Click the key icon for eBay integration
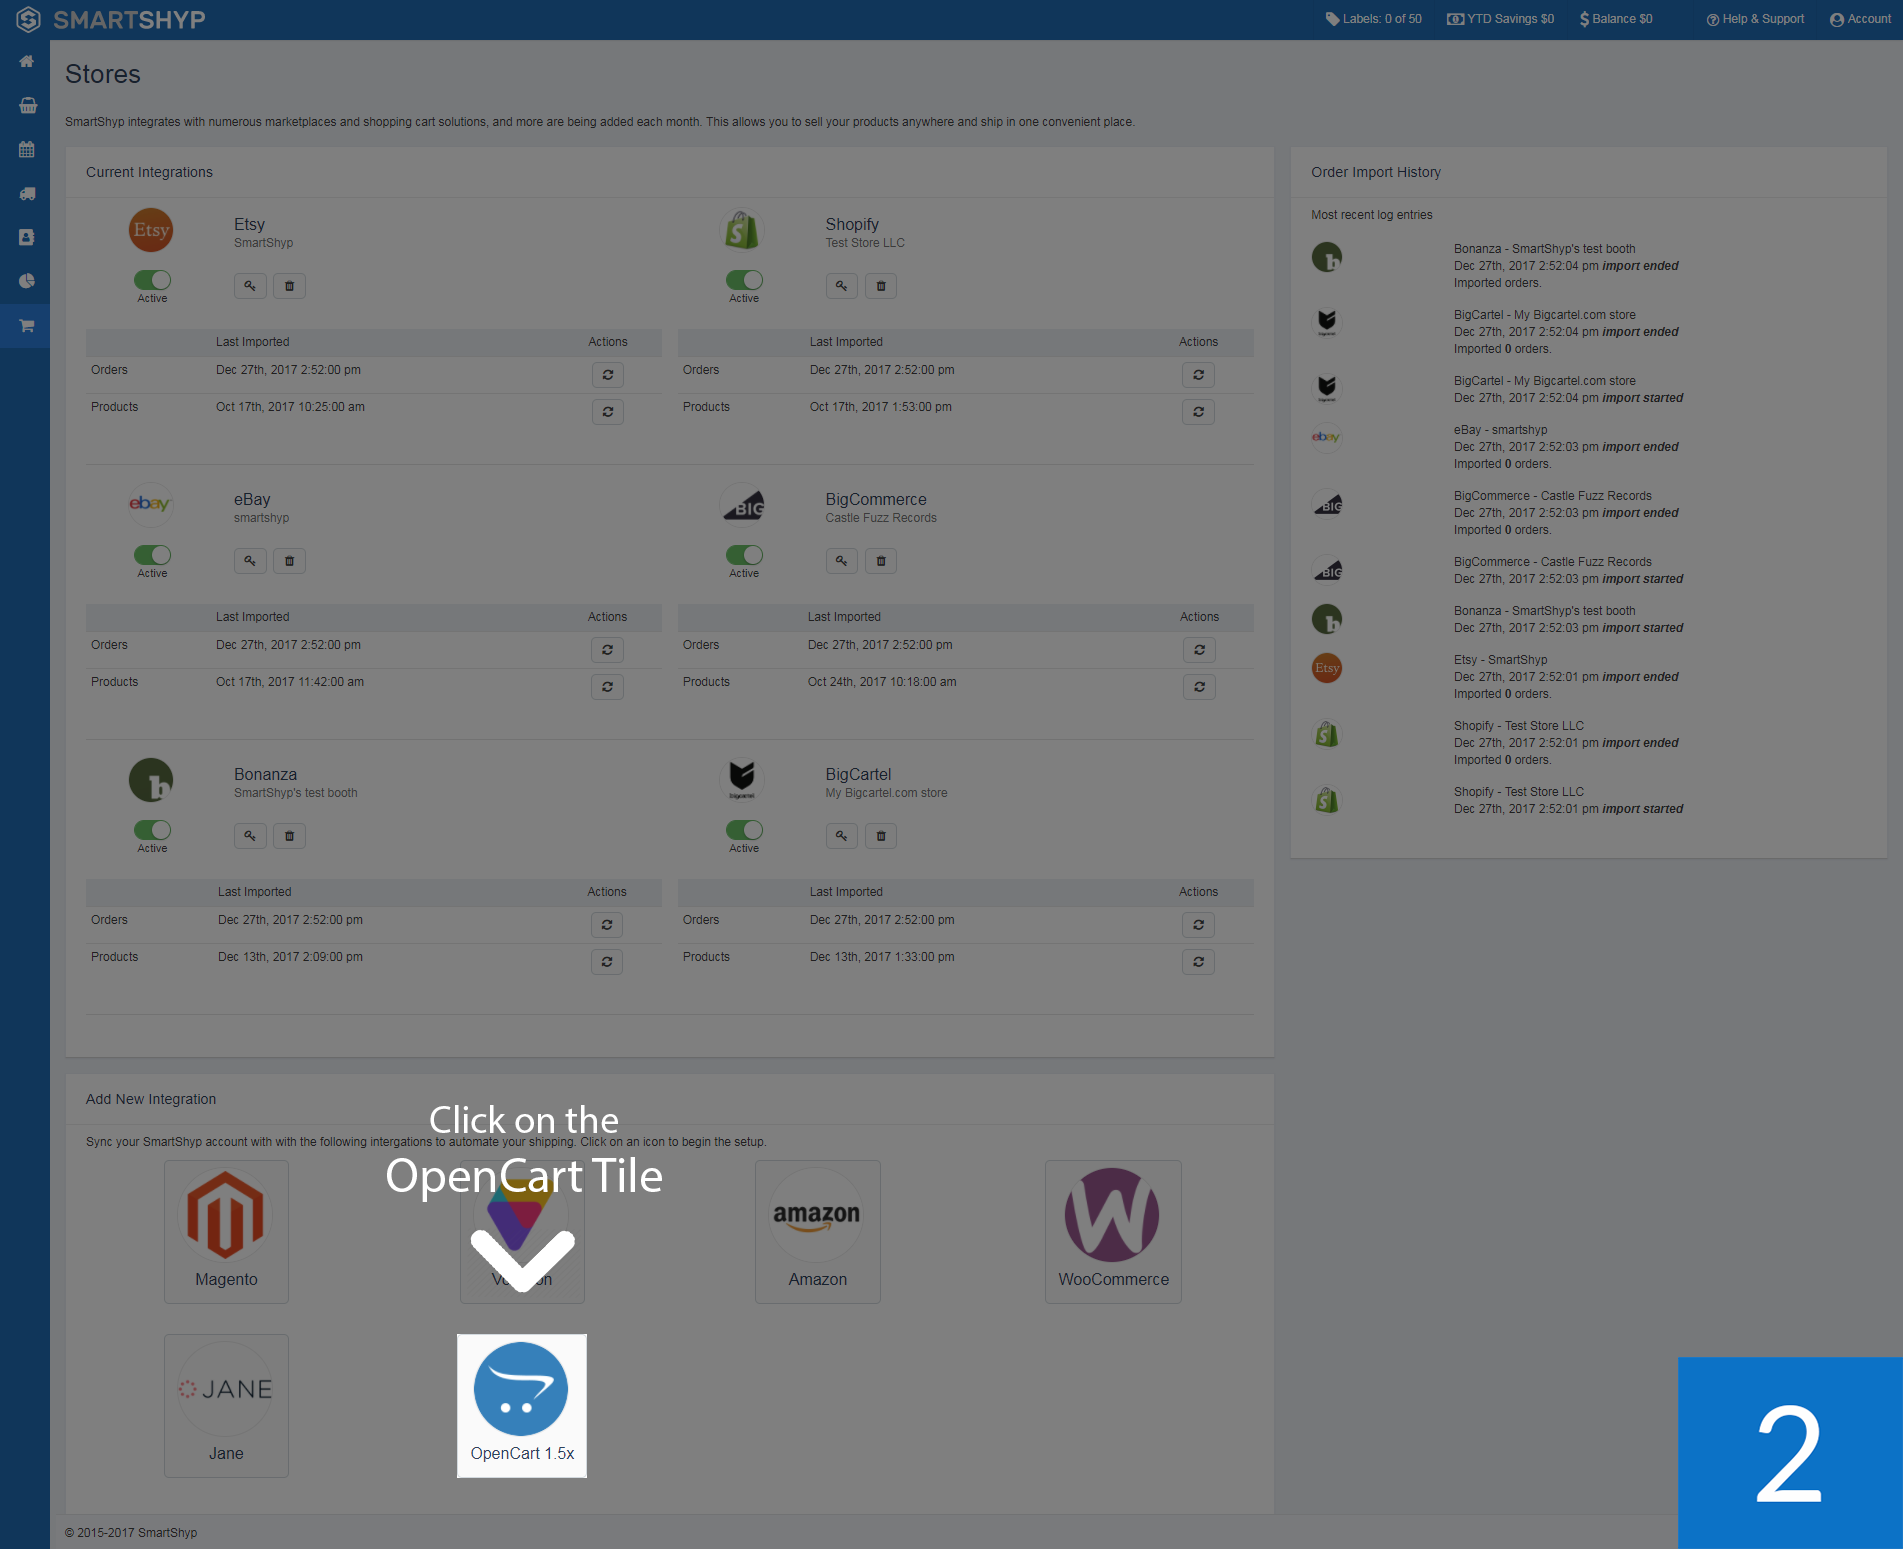The image size is (1903, 1549). [x=250, y=561]
